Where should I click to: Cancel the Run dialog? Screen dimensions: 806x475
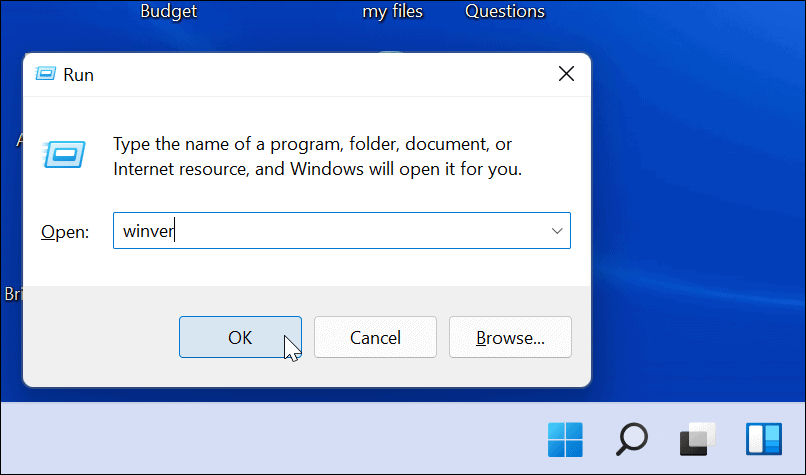(x=375, y=337)
